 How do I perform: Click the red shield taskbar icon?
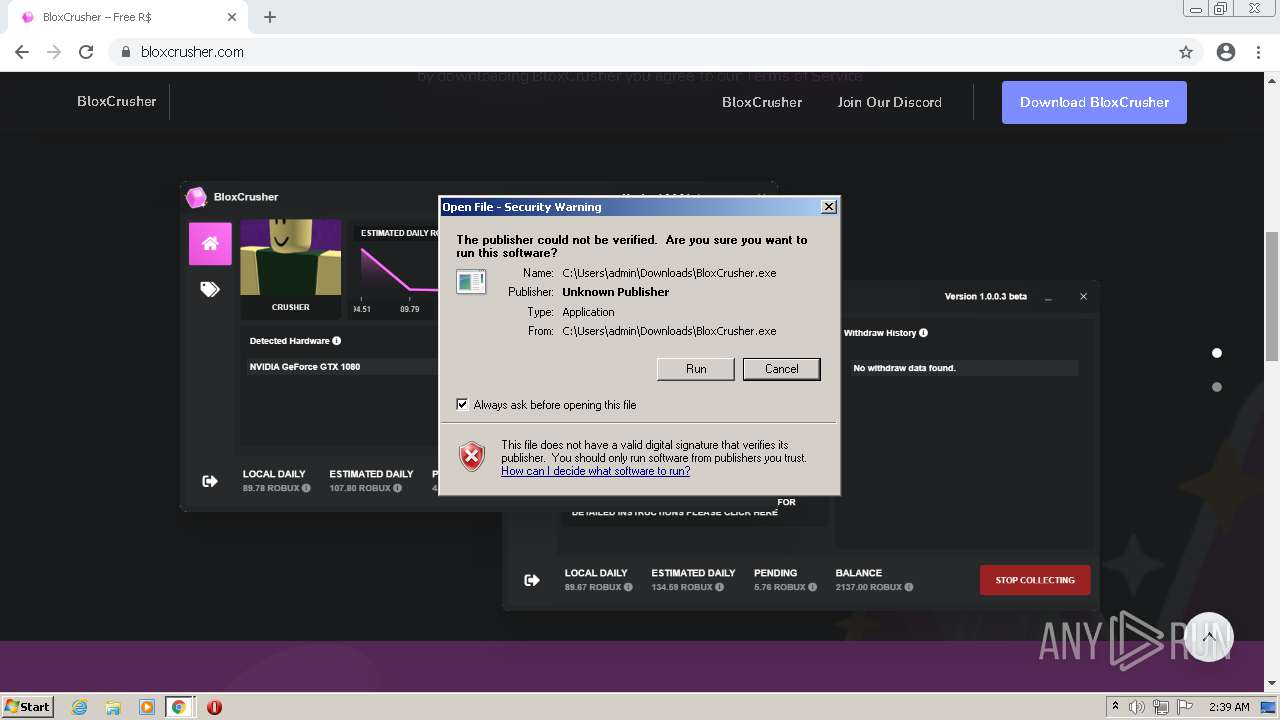click(x=214, y=707)
